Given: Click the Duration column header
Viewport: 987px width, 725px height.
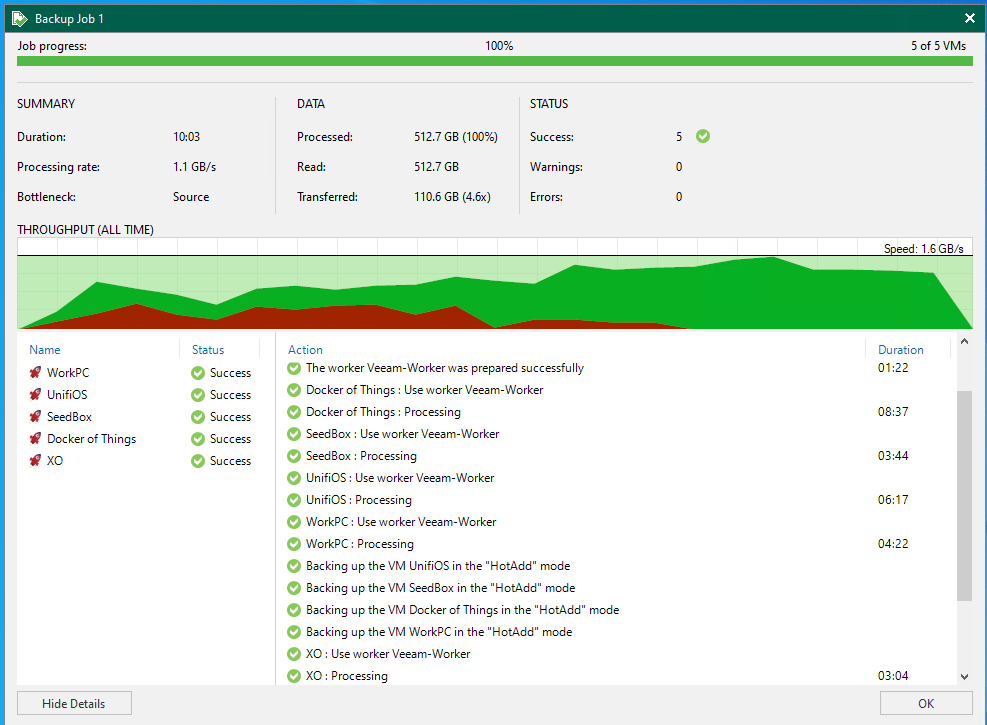Looking at the screenshot, I should tap(900, 350).
